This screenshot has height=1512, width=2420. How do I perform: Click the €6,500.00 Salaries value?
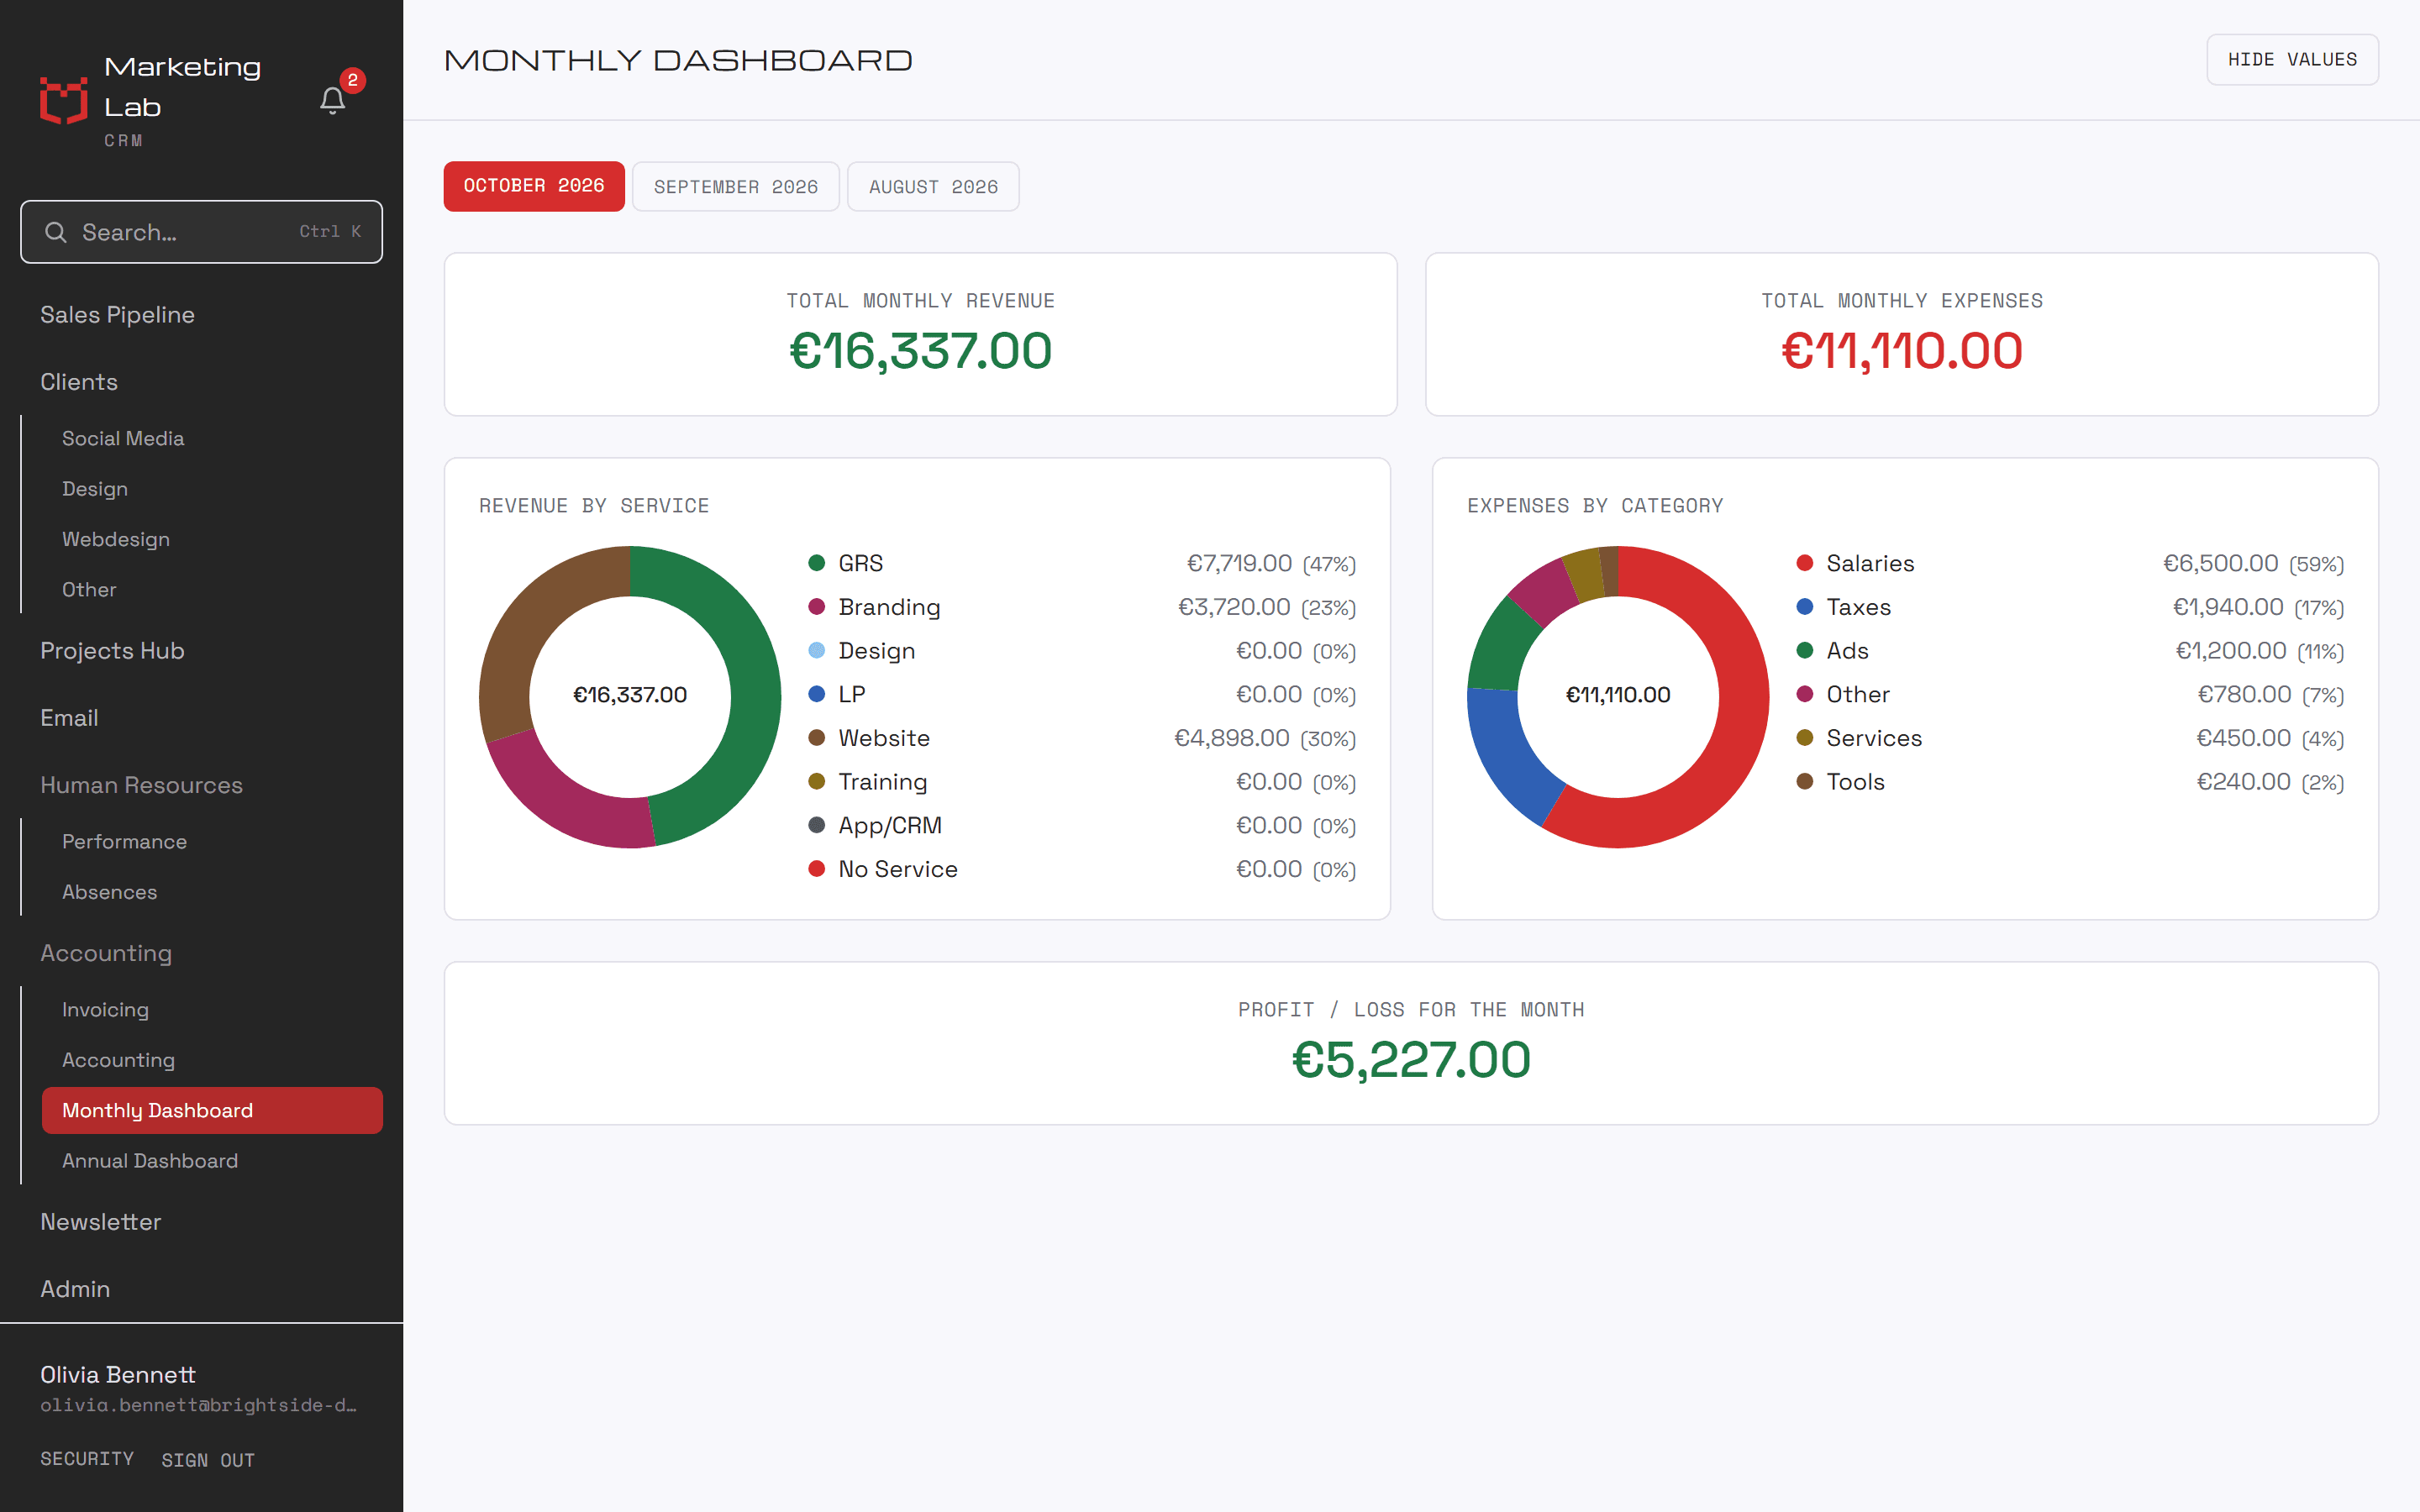click(2221, 563)
